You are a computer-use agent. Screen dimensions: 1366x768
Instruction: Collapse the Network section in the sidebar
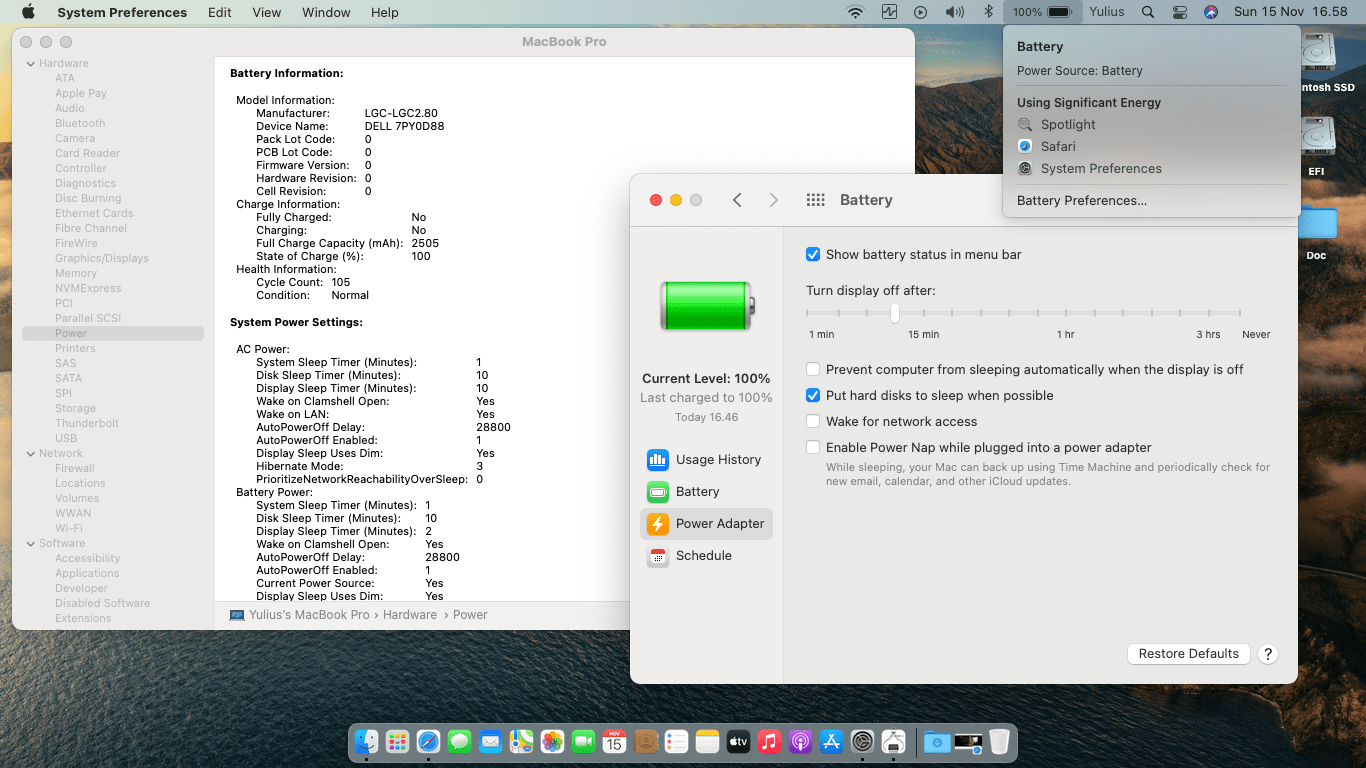(x=30, y=454)
